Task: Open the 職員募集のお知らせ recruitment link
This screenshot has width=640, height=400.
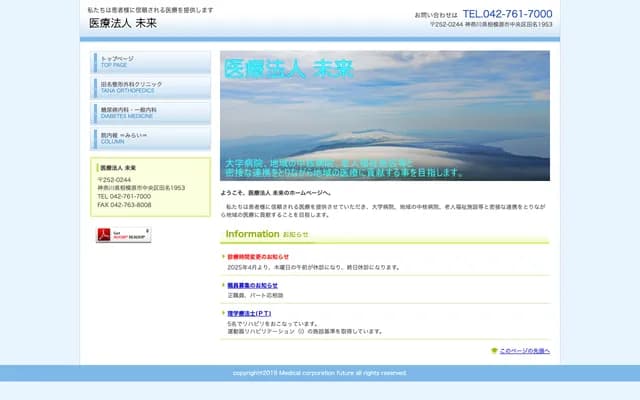Action: [x=254, y=285]
